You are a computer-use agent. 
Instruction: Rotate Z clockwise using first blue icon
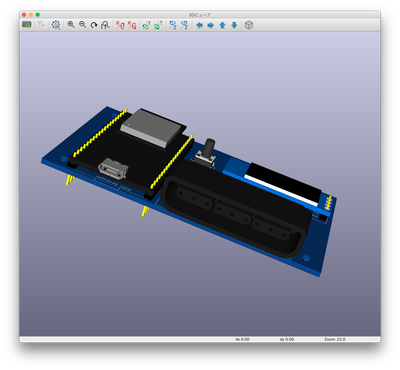point(173,25)
